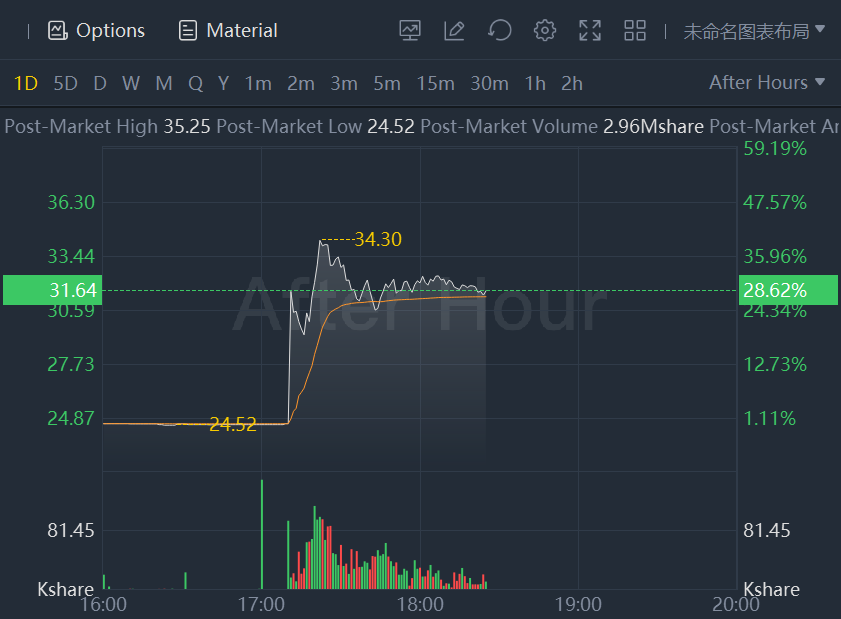Switch to the 5D timeframe tab
The image size is (841, 619).
pyautogui.click(x=65, y=84)
